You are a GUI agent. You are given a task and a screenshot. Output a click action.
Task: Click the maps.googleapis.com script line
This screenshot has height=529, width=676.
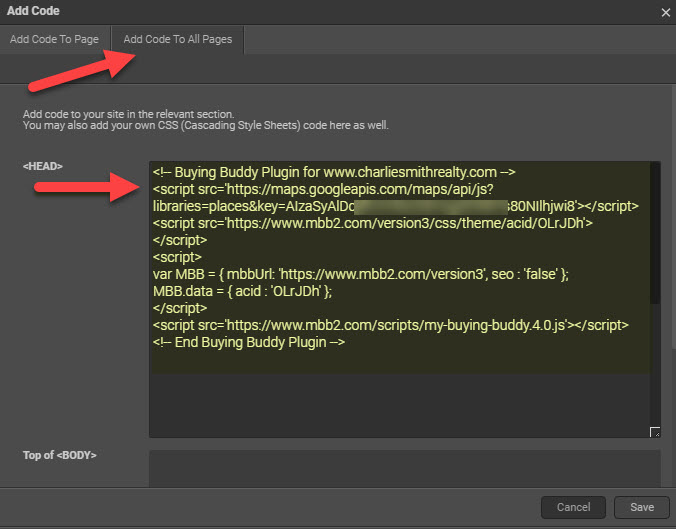click(323, 189)
